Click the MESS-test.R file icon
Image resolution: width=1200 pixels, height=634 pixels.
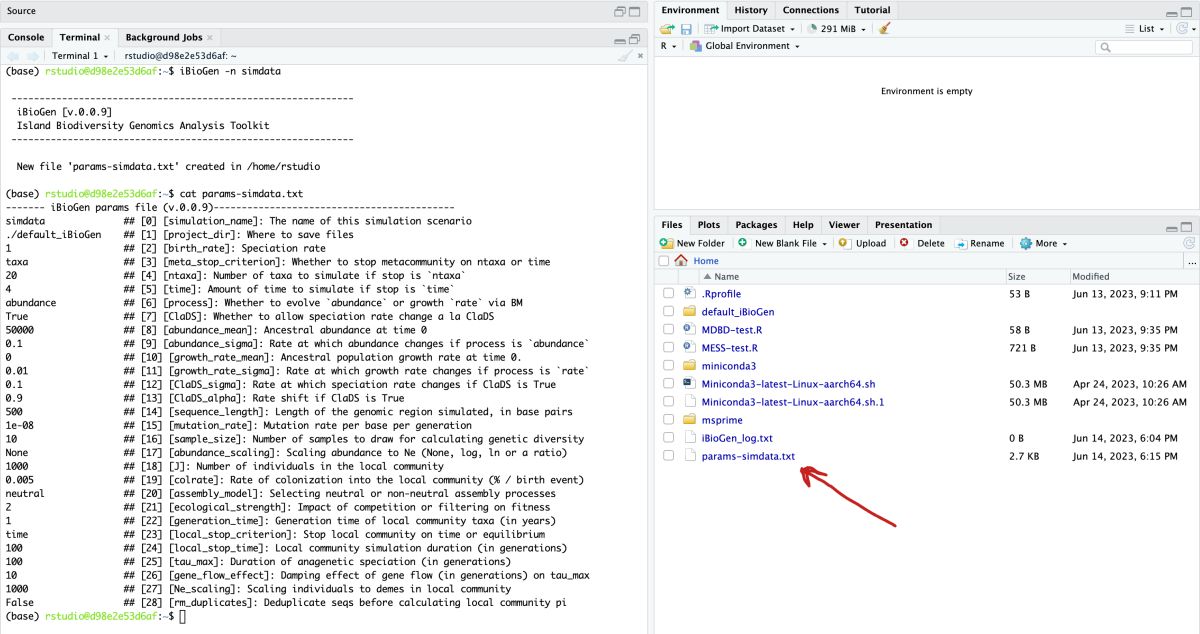click(x=688, y=348)
